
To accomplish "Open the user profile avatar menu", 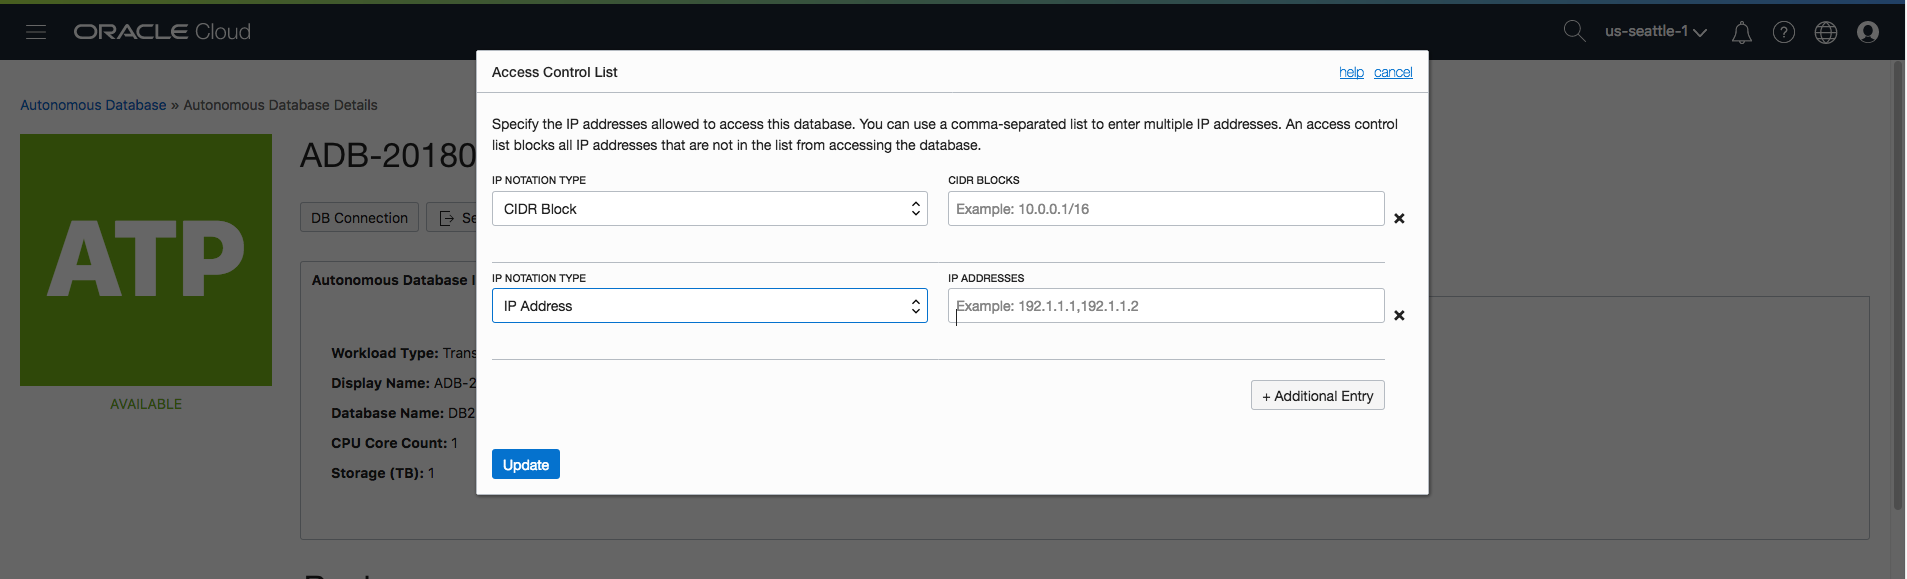I will [1867, 33].
